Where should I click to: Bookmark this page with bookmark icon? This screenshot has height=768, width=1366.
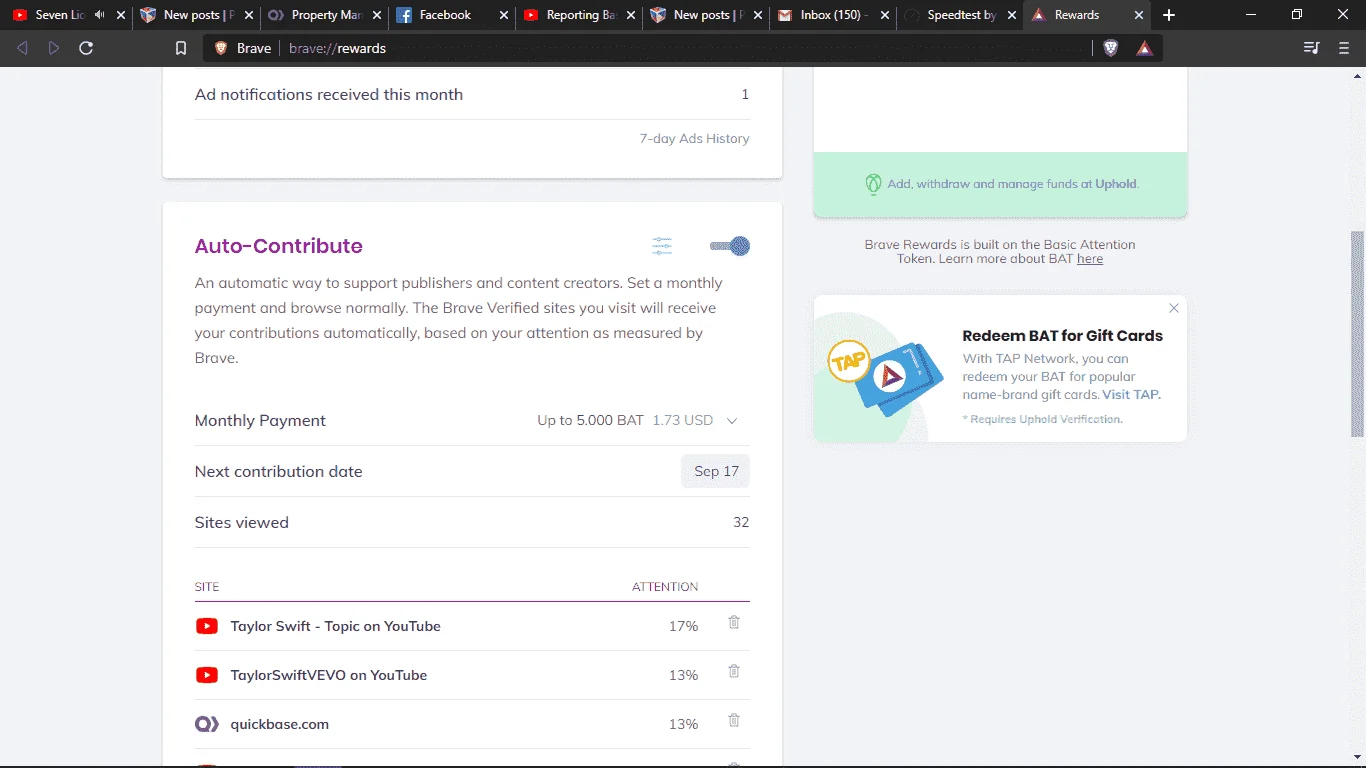coord(181,48)
